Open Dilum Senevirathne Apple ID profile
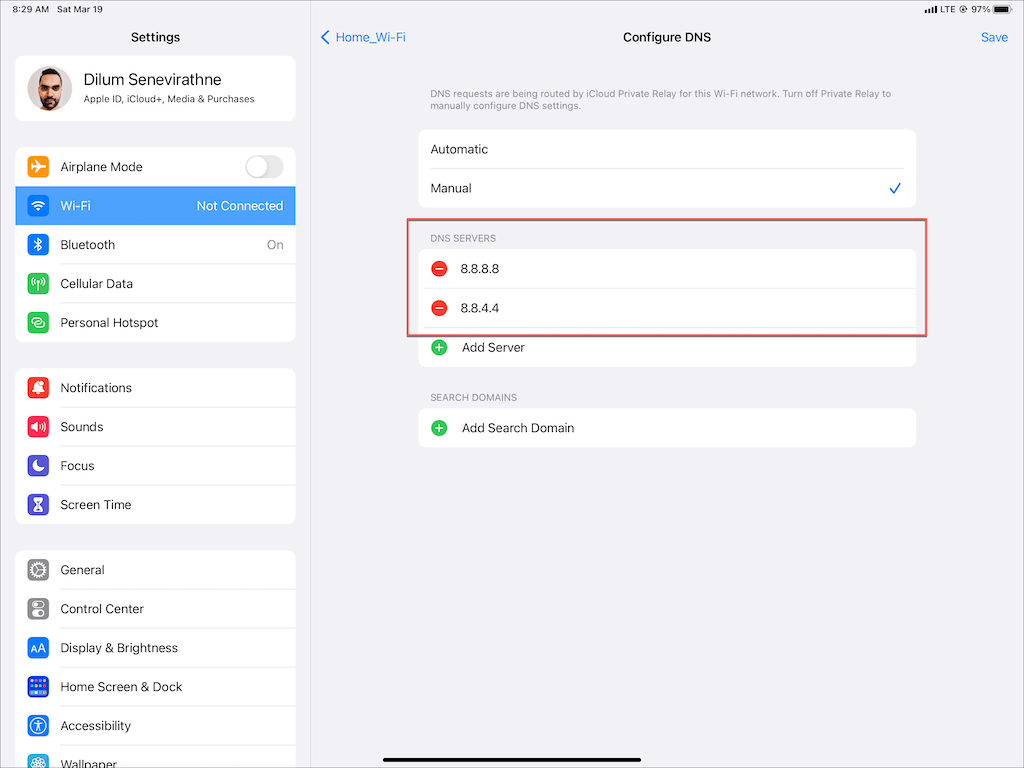The height and width of the screenshot is (768, 1024). [x=155, y=88]
